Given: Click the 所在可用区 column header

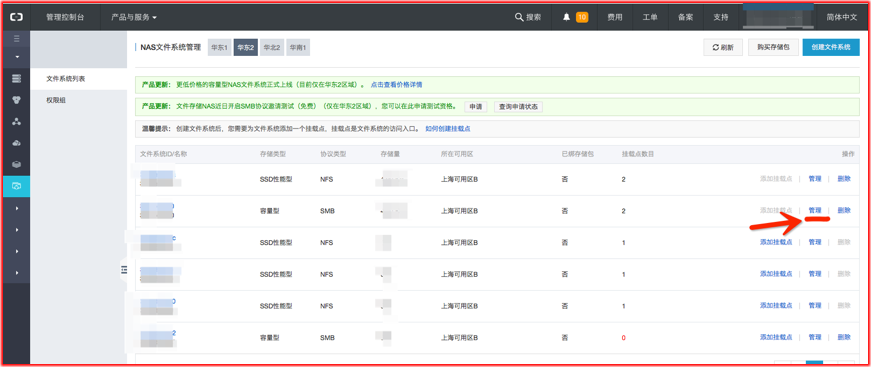Looking at the screenshot, I should (x=457, y=153).
